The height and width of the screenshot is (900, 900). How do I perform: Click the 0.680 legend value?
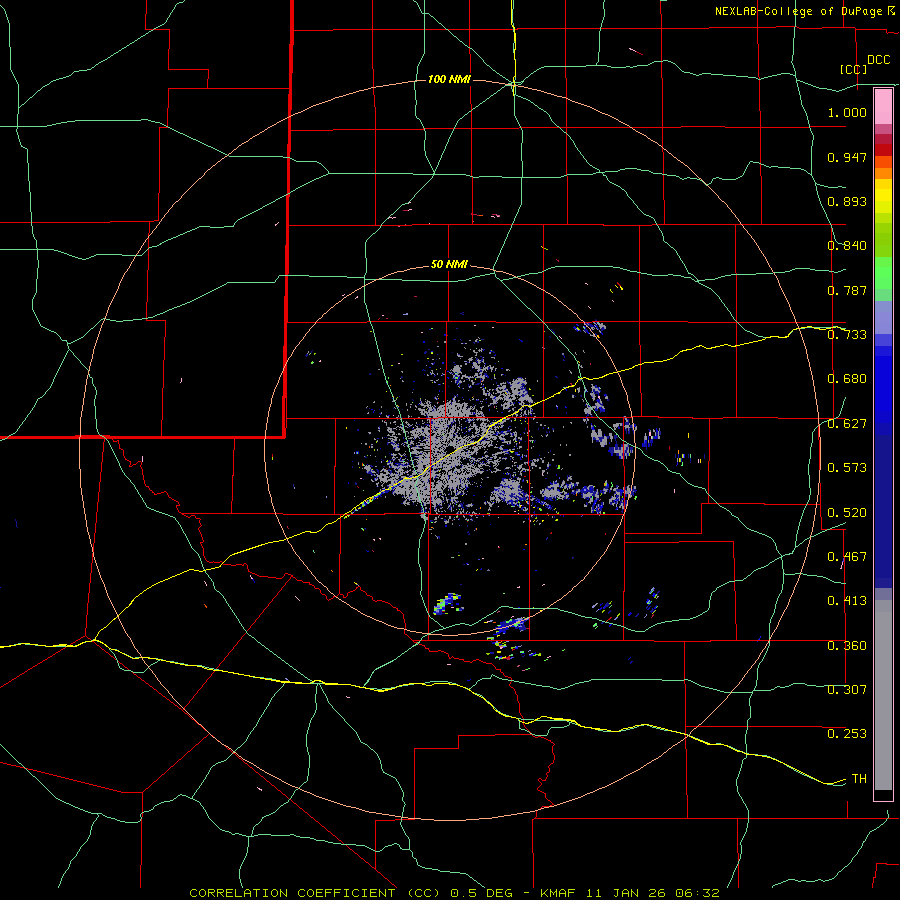point(847,379)
